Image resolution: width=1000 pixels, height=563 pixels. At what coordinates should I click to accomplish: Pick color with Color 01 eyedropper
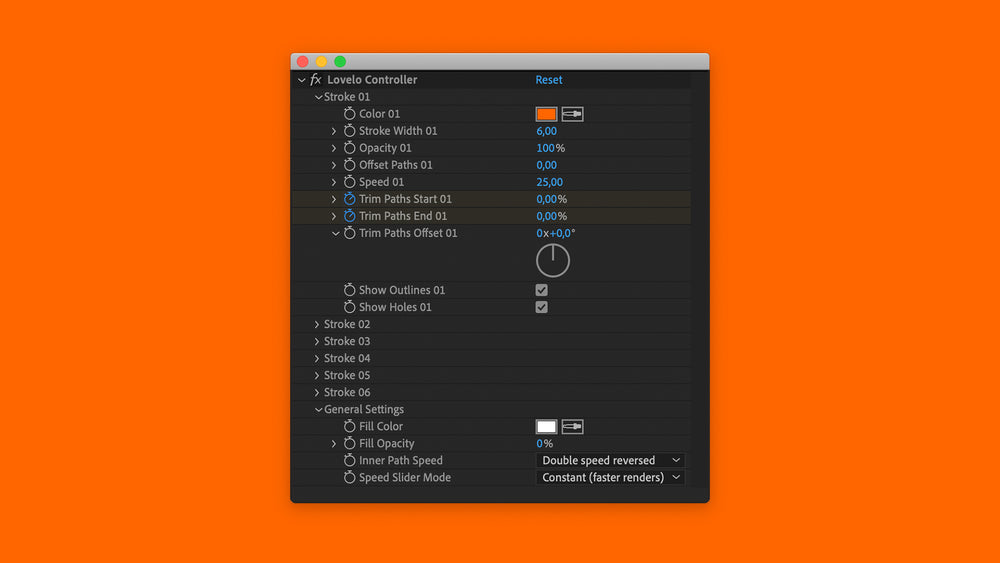[572, 114]
